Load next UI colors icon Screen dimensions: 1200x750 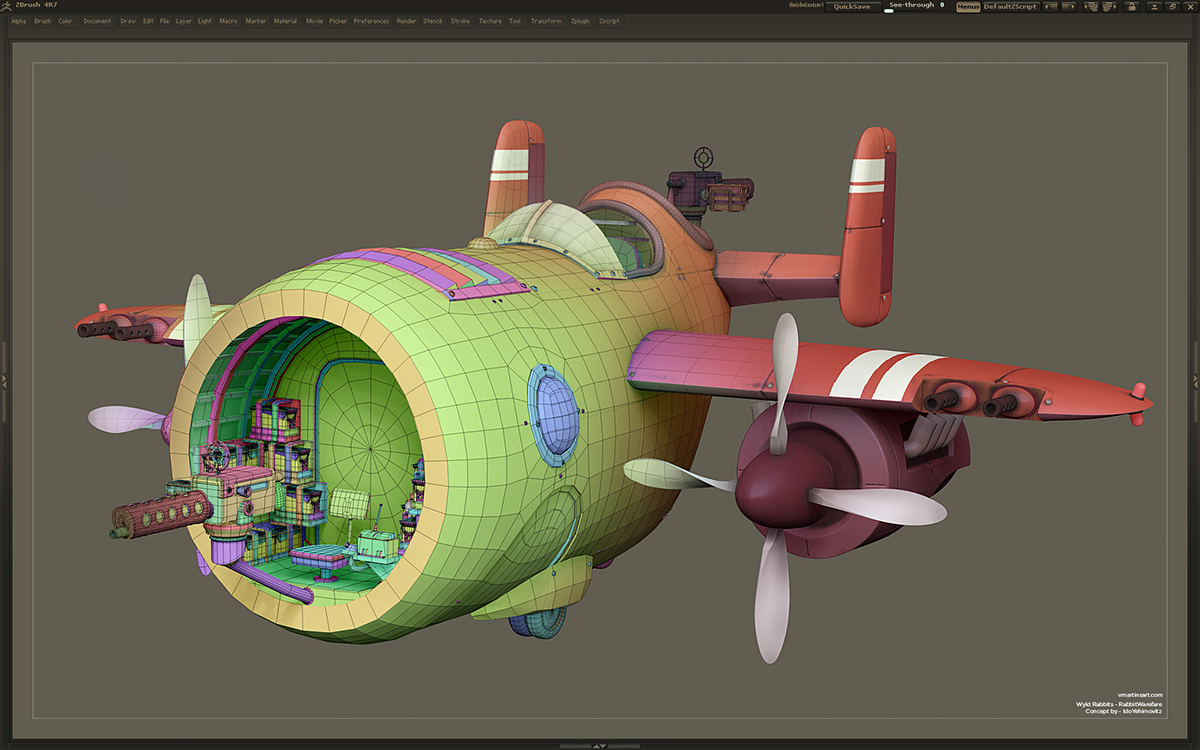point(1068,6)
